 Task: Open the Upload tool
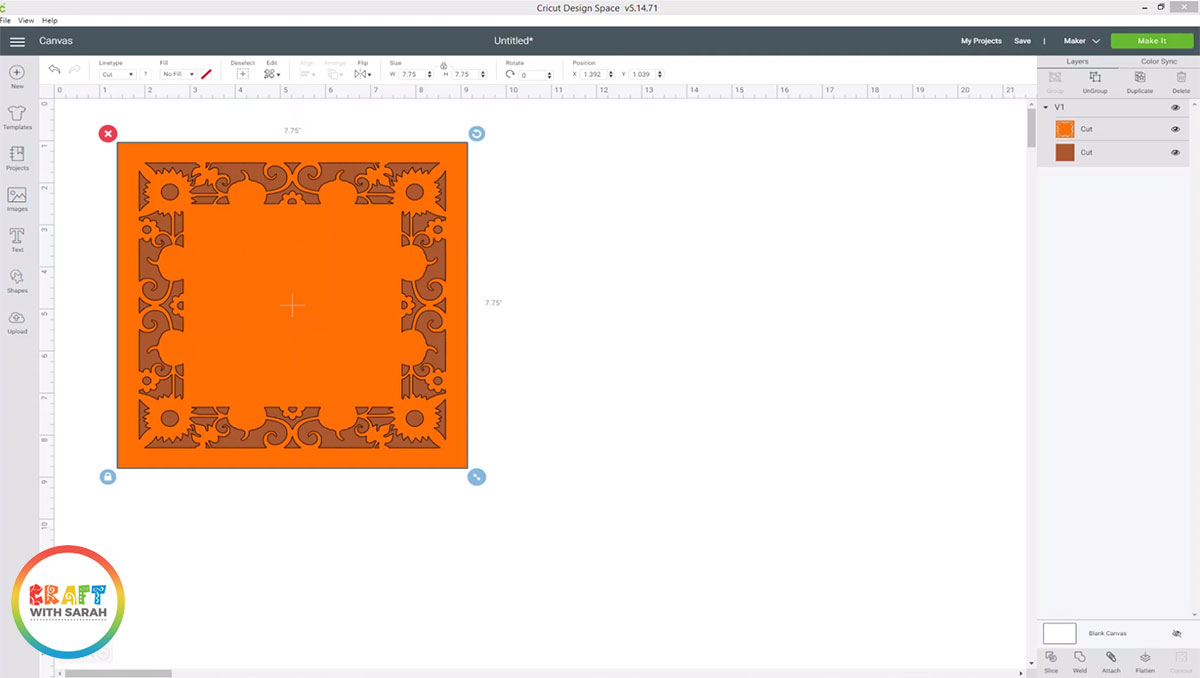pos(17,322)
